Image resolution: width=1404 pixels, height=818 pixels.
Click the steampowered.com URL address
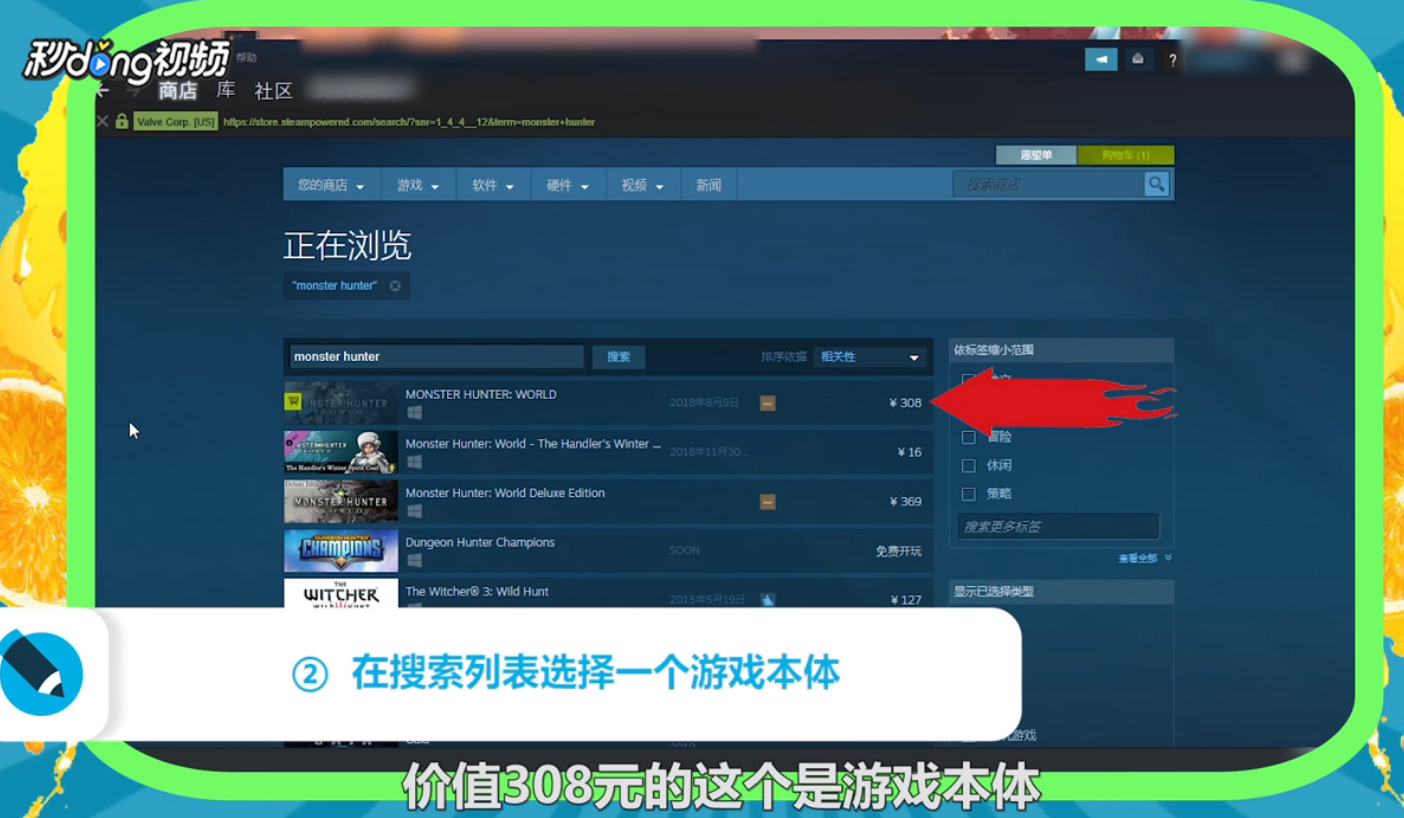[409, 122]
